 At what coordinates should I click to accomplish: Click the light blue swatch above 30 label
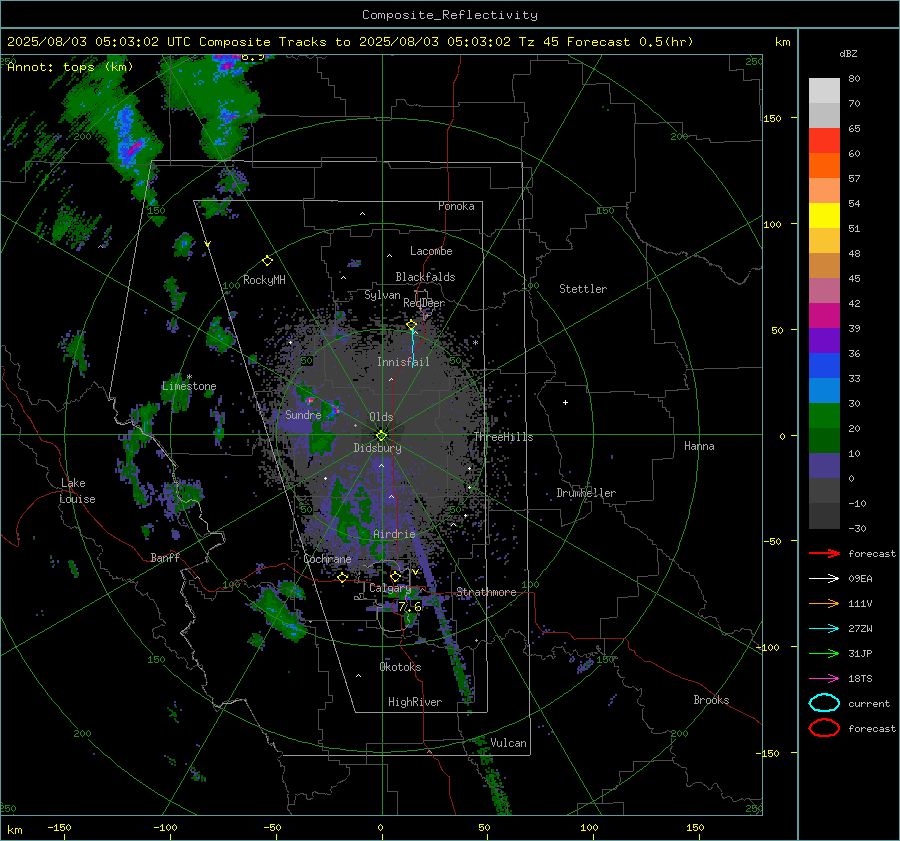pos(824,390)
